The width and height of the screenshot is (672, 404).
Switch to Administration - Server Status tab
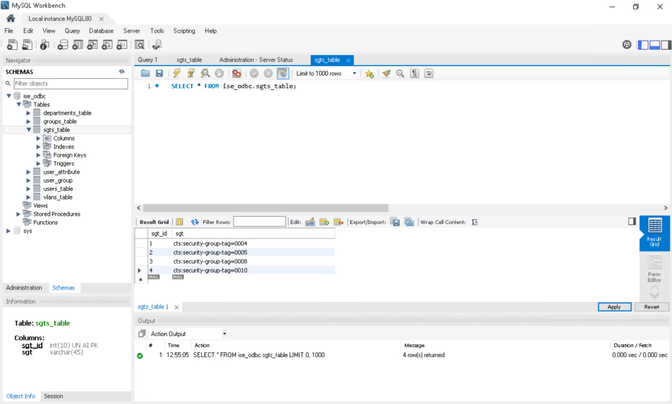click(x=256, y=60)
